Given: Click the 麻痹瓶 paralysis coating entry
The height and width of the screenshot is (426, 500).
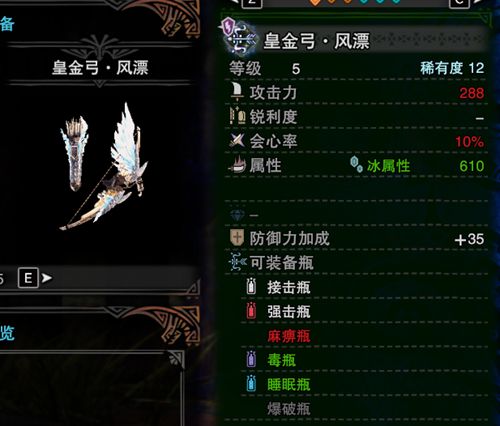Looking at the screenshot, I should tap(289, 336).
